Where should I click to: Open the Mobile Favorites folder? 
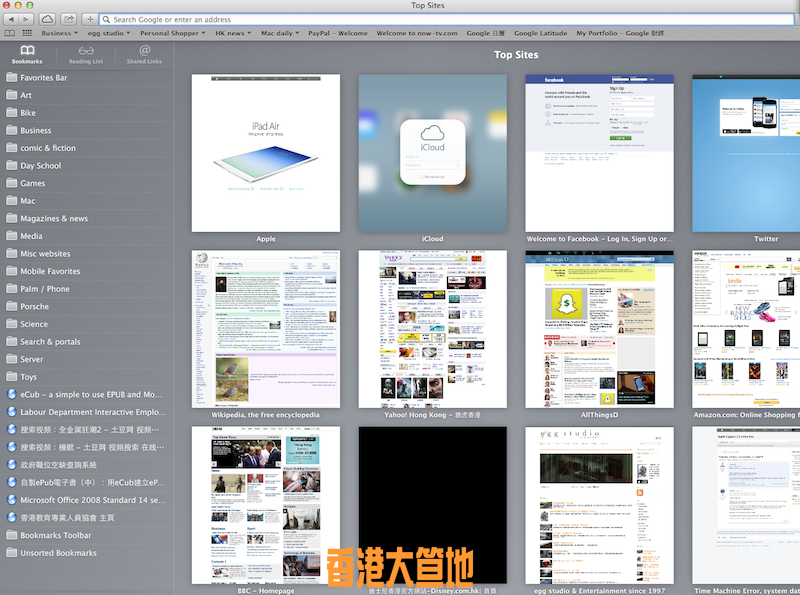pyautogui.click(x=87, y=271)
